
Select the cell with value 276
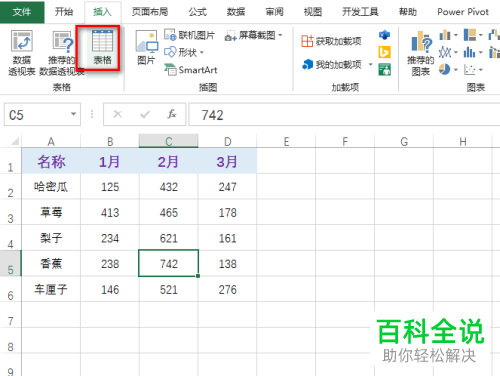228,289
